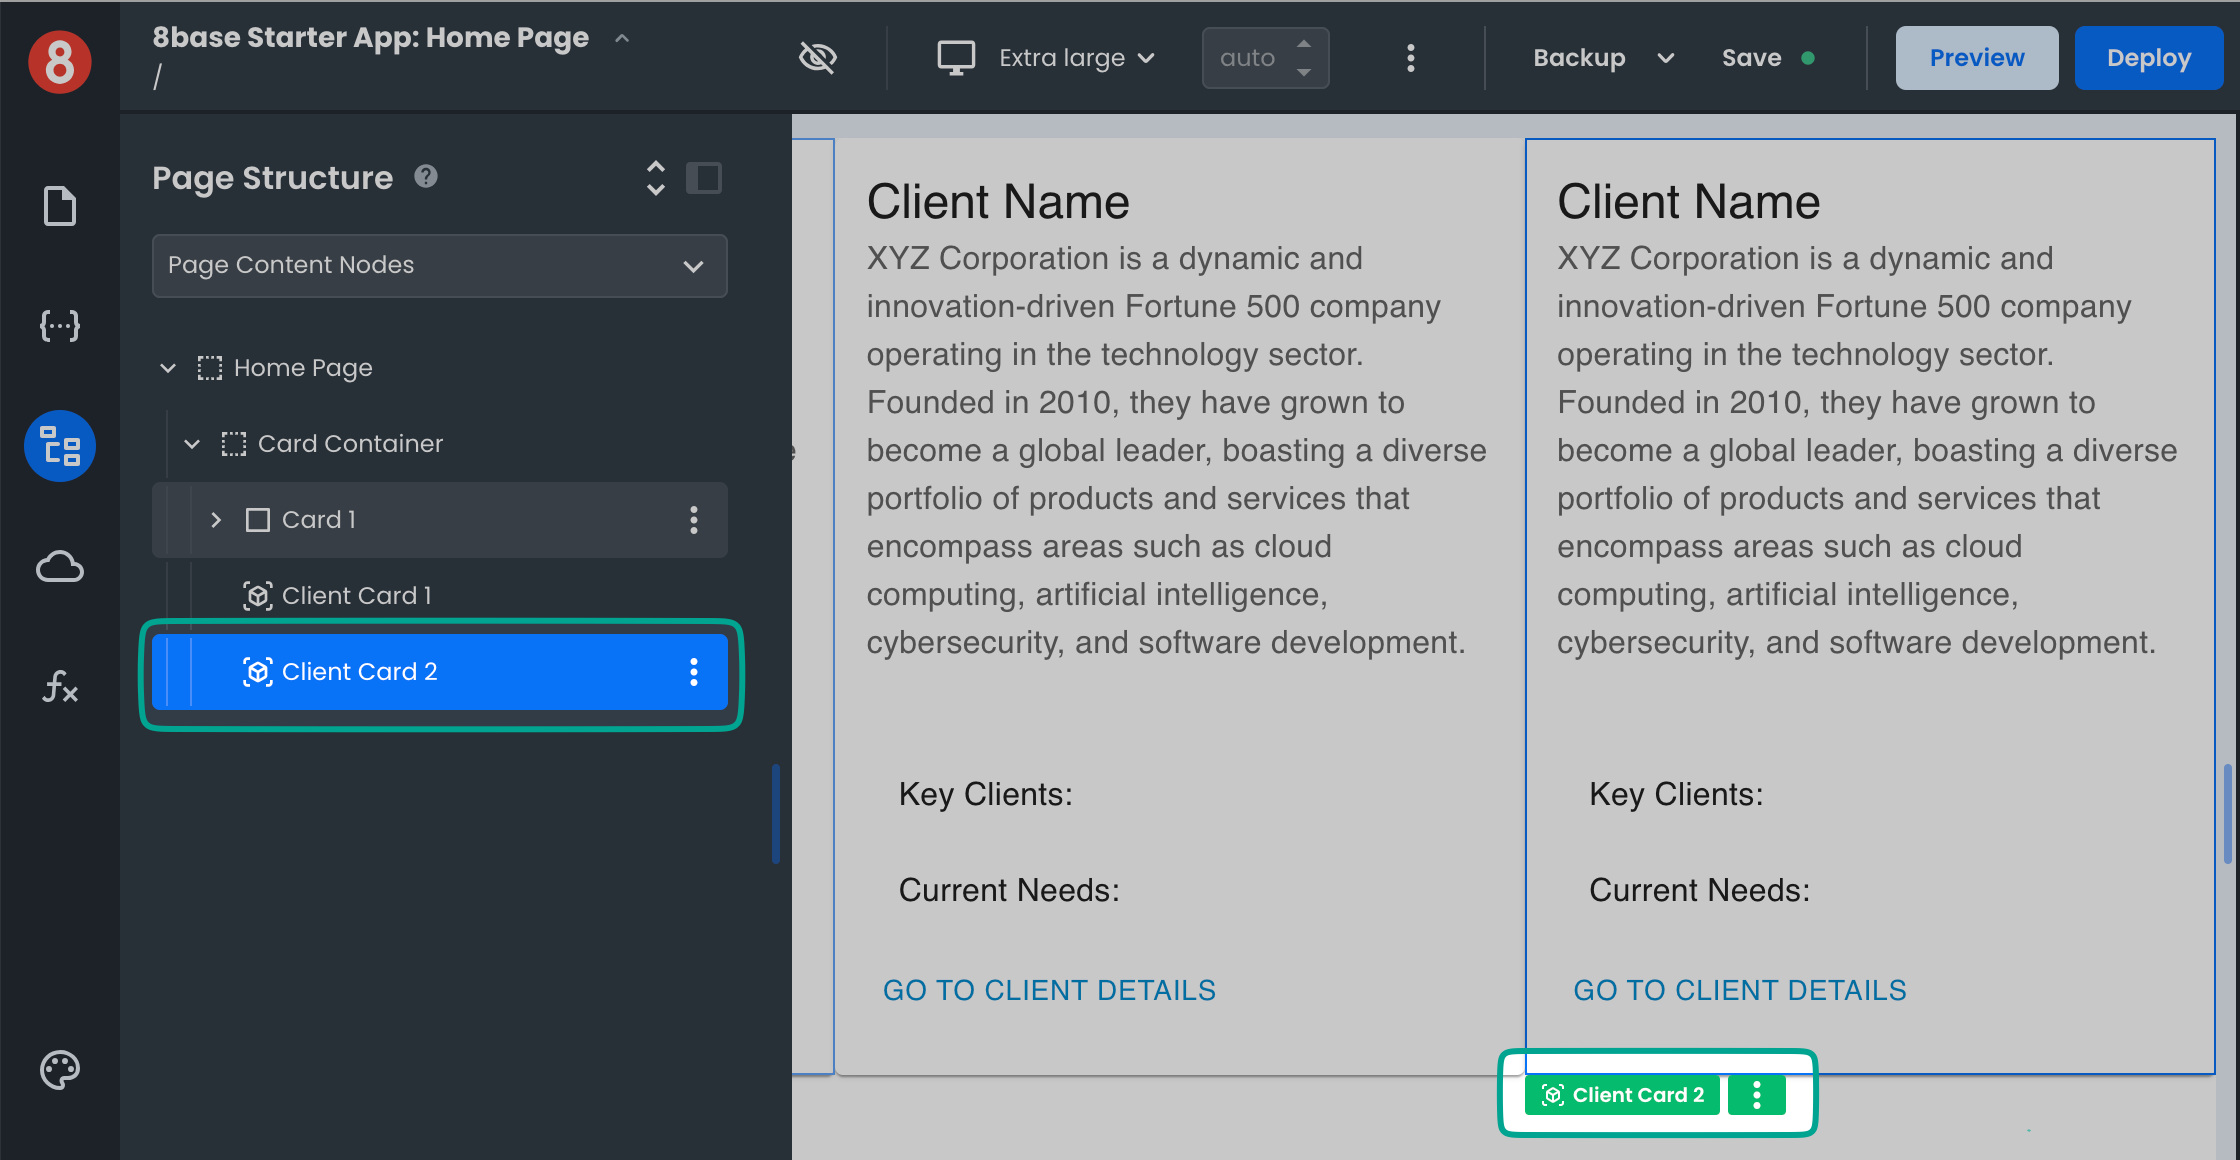Screen dimensions: 2240x1160
Task: Expand/collapse all nodes arrows icon
Action: pyautogui.click(x=655, y=178)
